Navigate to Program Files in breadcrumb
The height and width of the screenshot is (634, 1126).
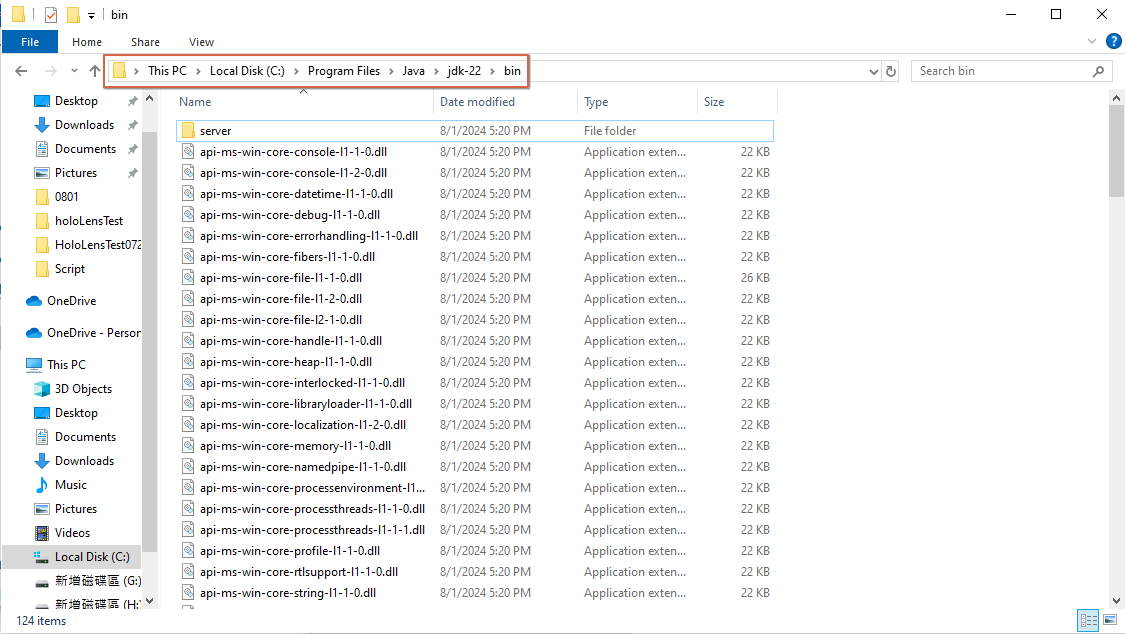pyautogui.click(x=343, y=71)
